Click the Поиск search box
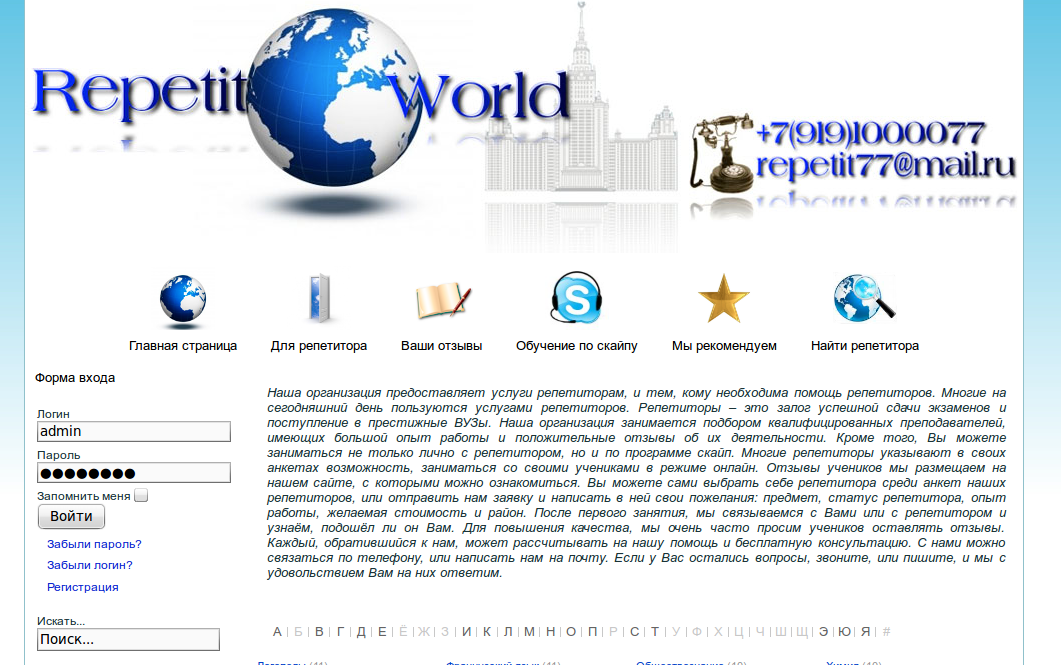Image resolution: width=1061 pixels, height=665 pixels. pos(128,638)
